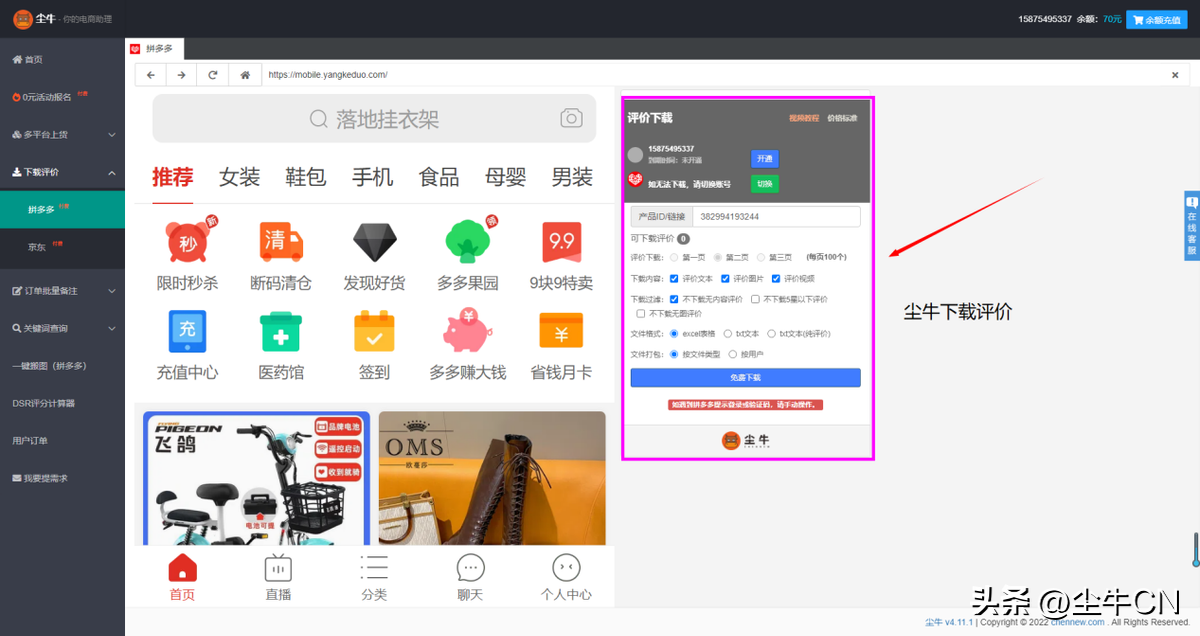Open 9块9特卖 icon
Image resolution: width=1200 pixels, height=636 pixels.
pyautogui.click(x=561, y=242)
